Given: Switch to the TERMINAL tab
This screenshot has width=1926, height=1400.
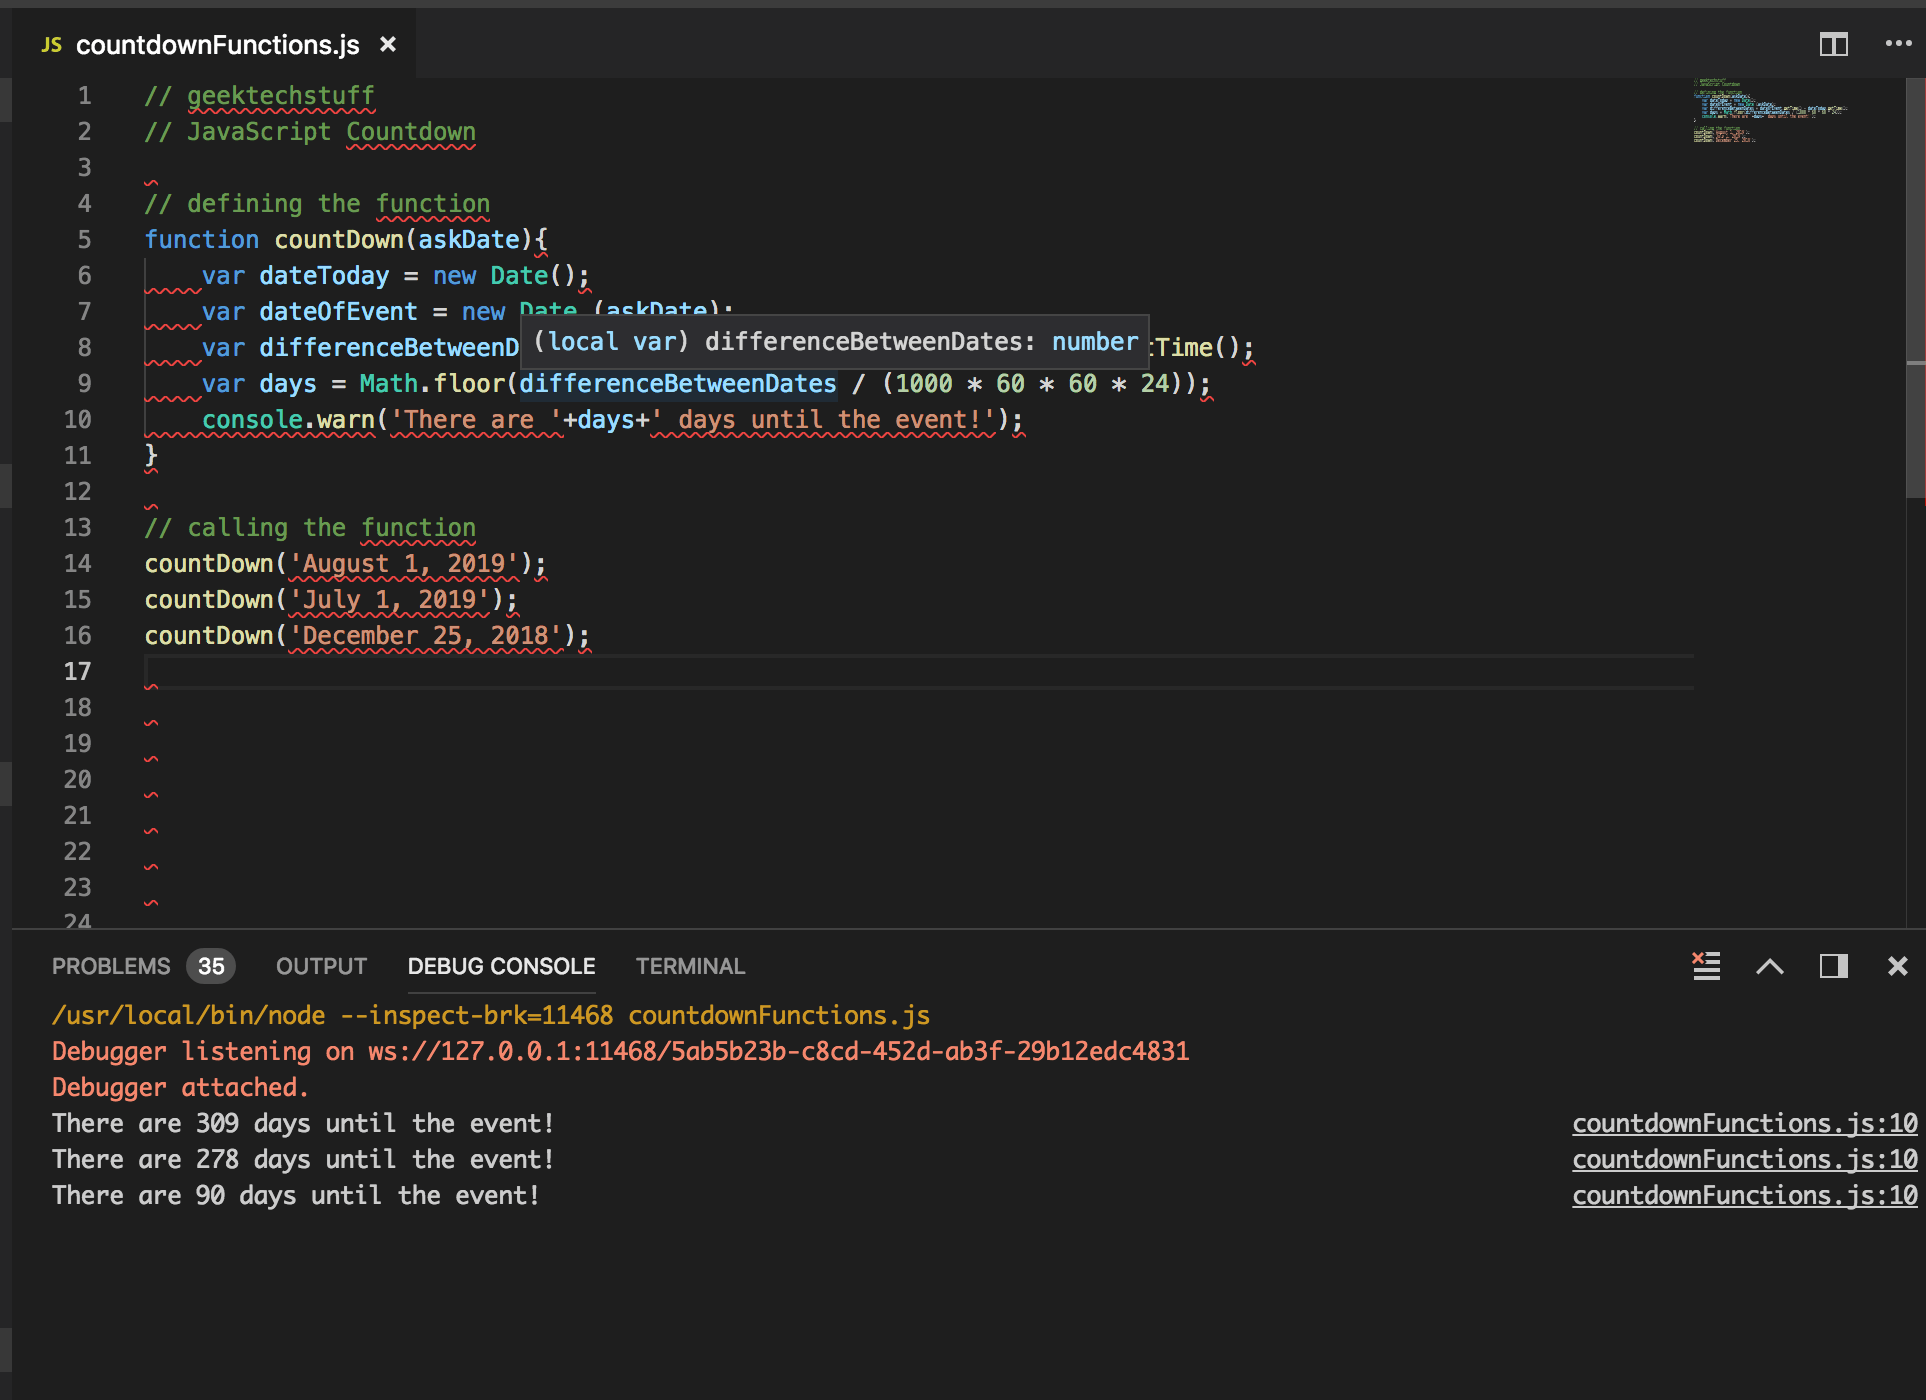Looking at the screenshot, I should (x=689, y=966).
